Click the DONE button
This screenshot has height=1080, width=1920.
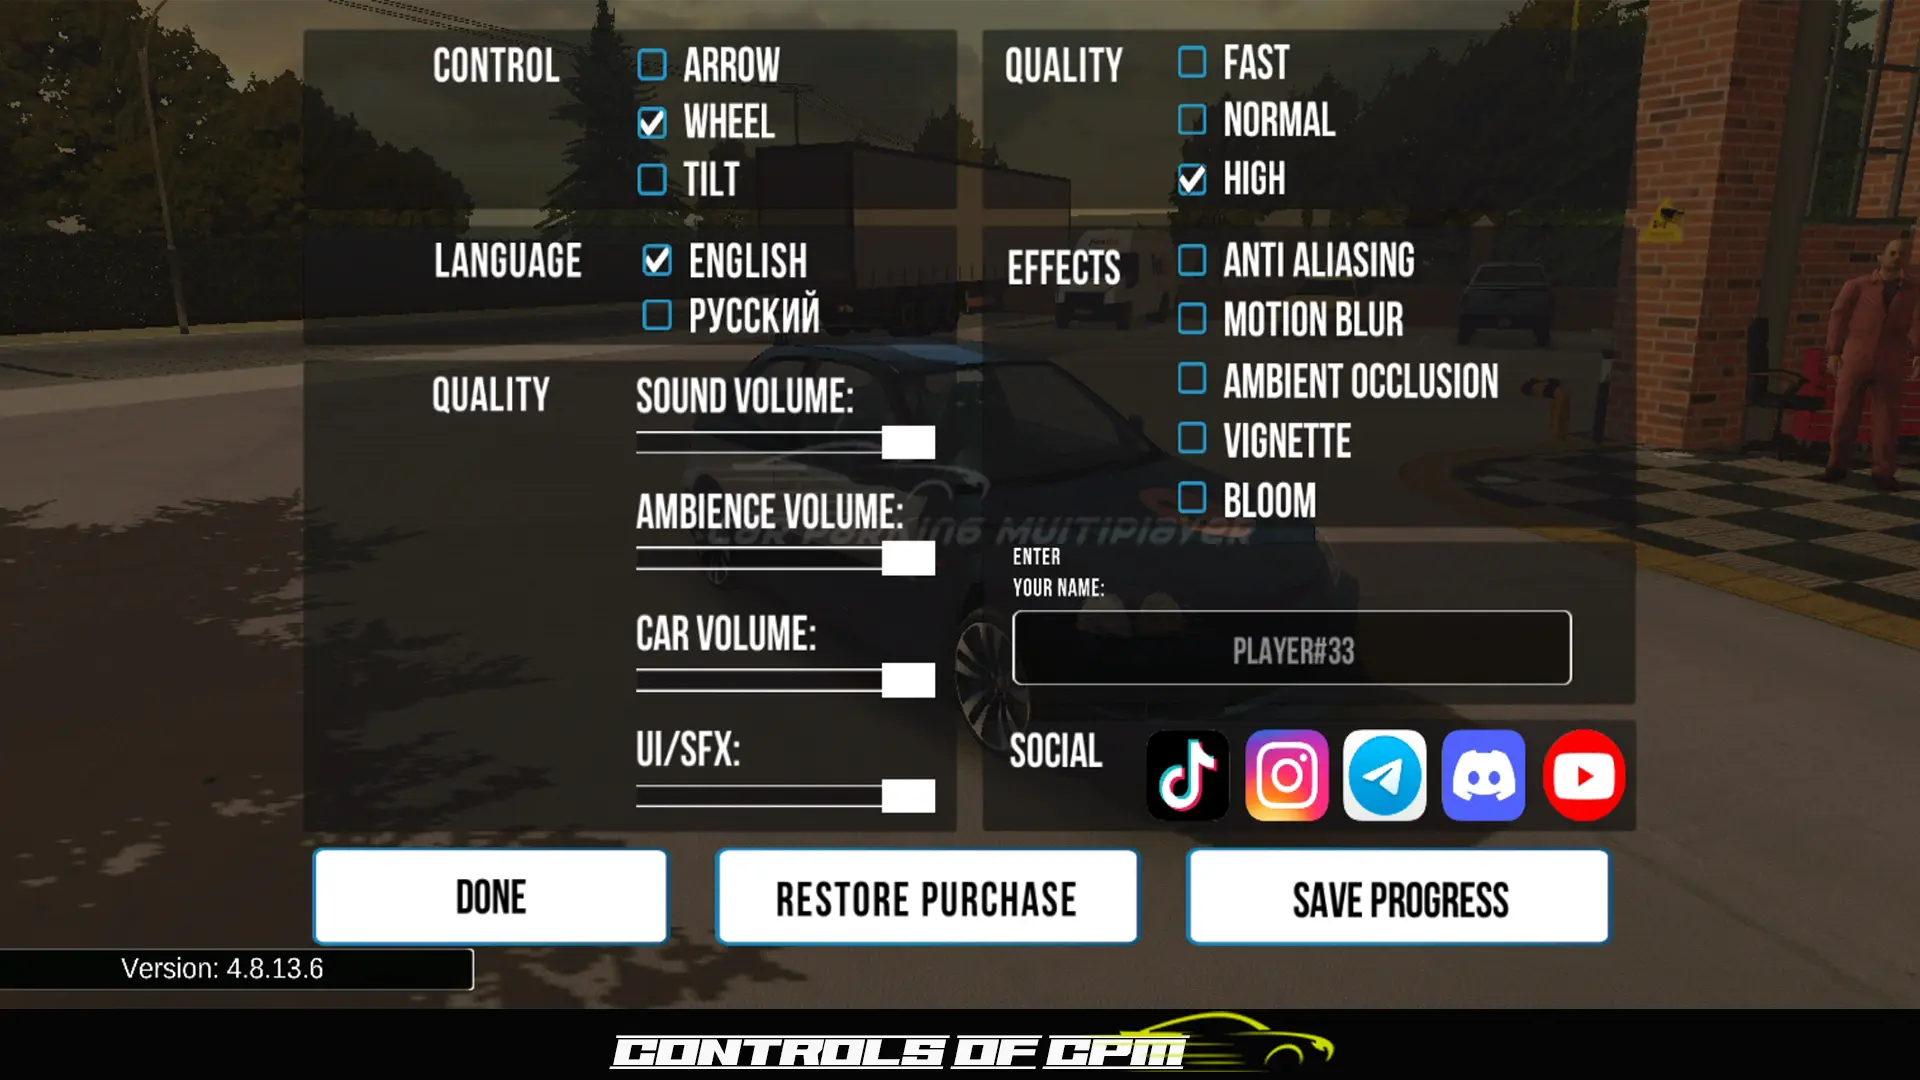[489, 898]
